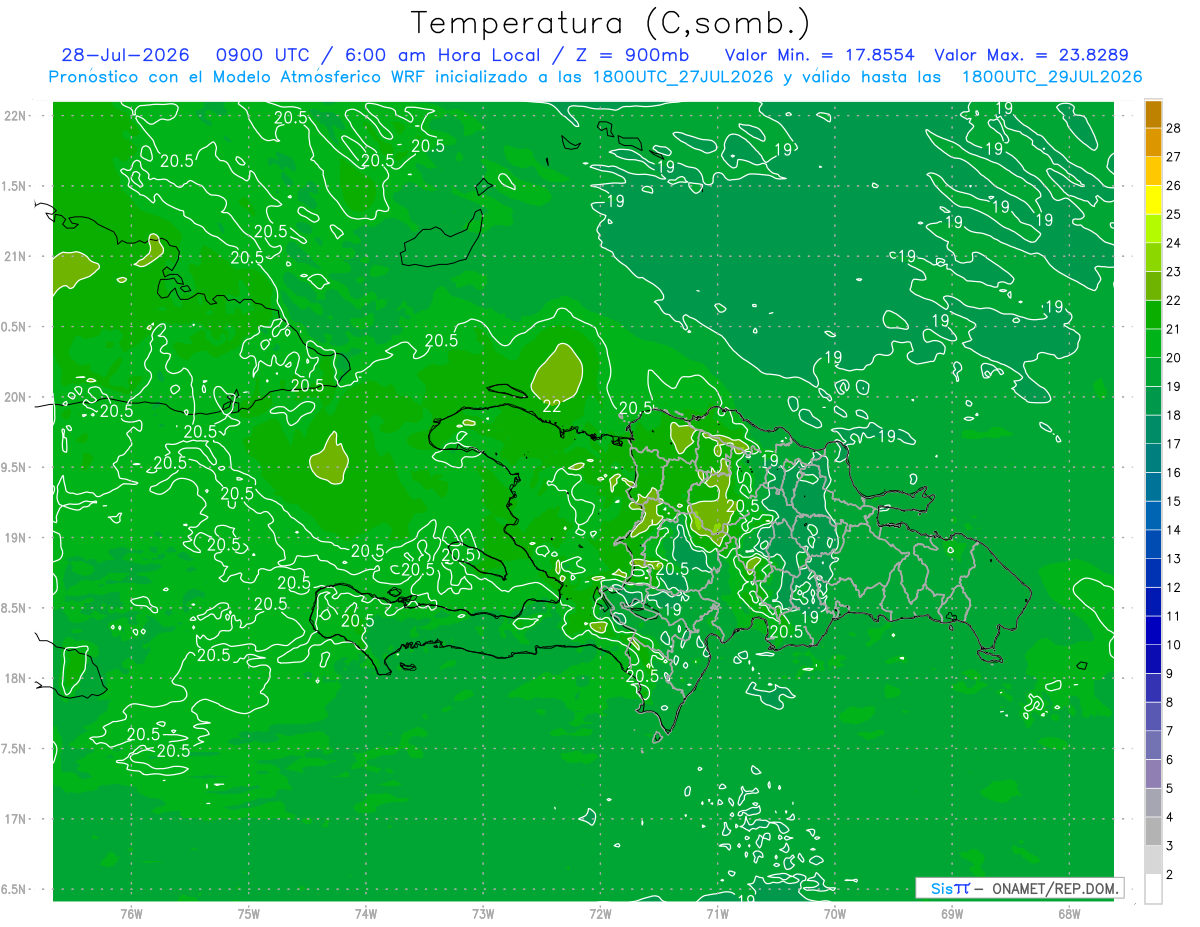The height and width of the screenshot is (927, 1200).
Task: Click the '17N' latitude axis label
Action: pyautogui.click(x=14, y=819)
